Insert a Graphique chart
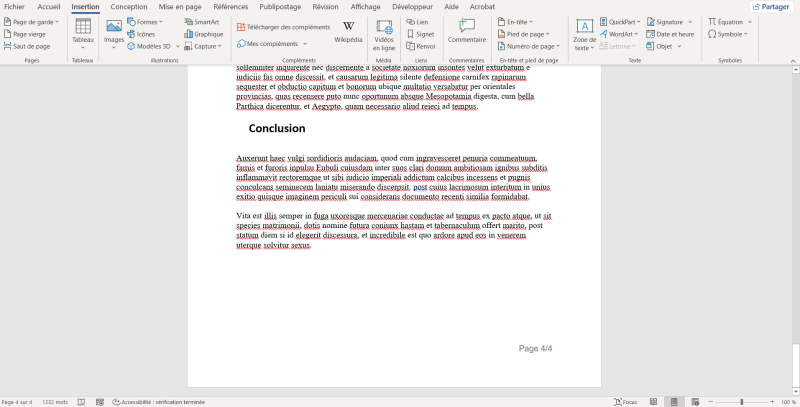The image size is (800, 407). 204,34
